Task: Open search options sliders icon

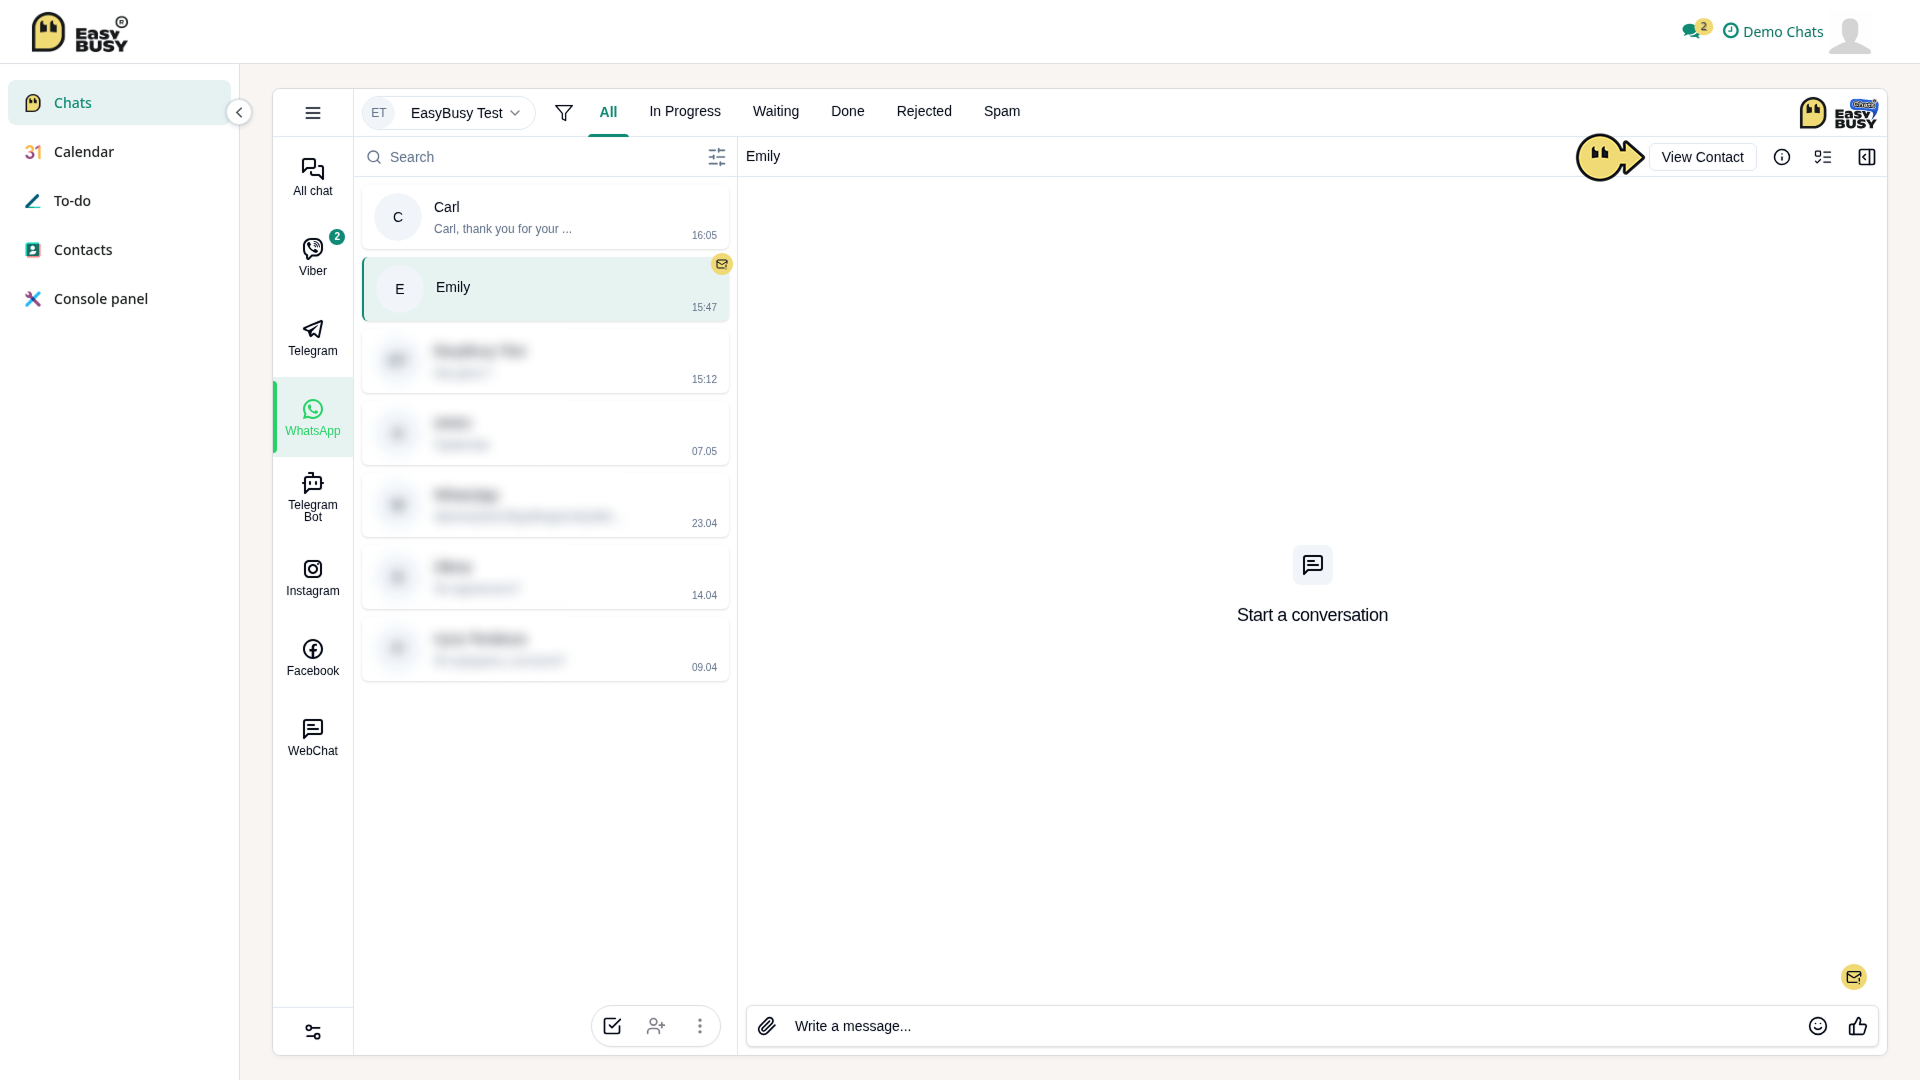Action: pyautogui.click(x=717, y=157)
